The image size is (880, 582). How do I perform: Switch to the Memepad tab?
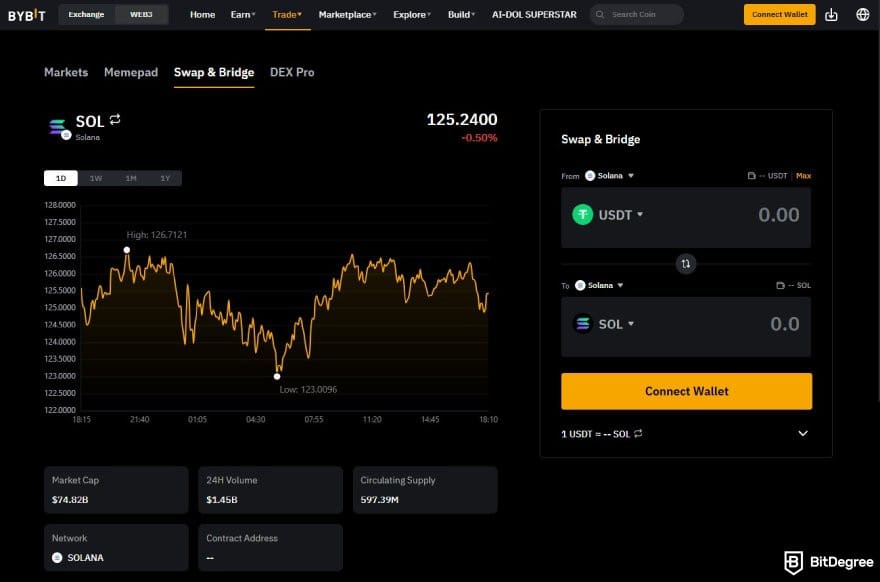pyautogui.click(x=131, y=72)
